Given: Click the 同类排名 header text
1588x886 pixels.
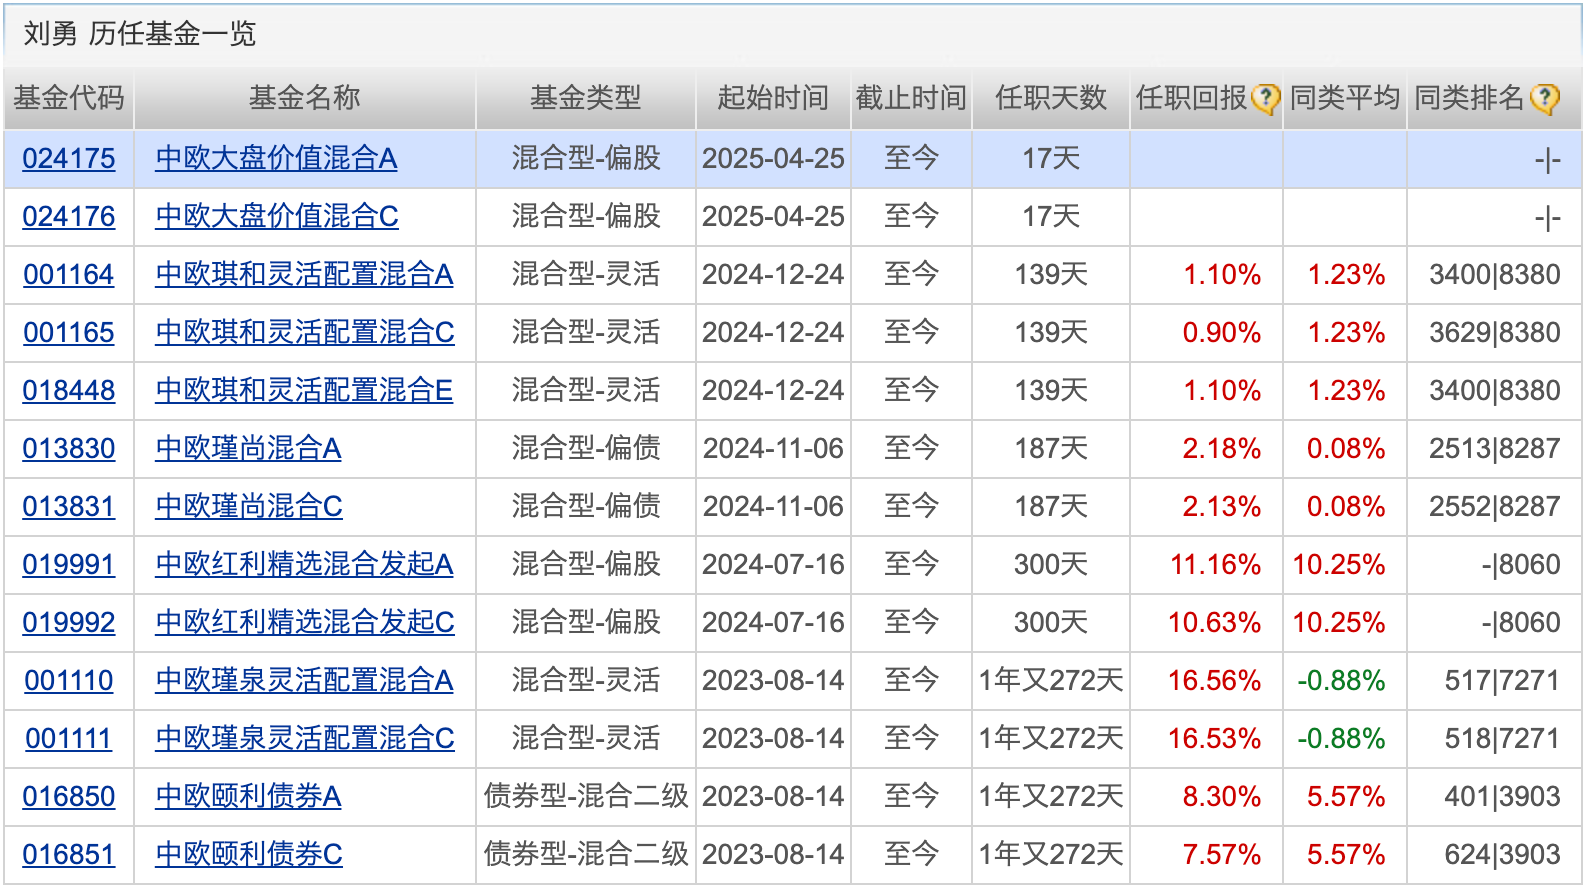Looking at the screenshot, I should tap(1469, 98).
